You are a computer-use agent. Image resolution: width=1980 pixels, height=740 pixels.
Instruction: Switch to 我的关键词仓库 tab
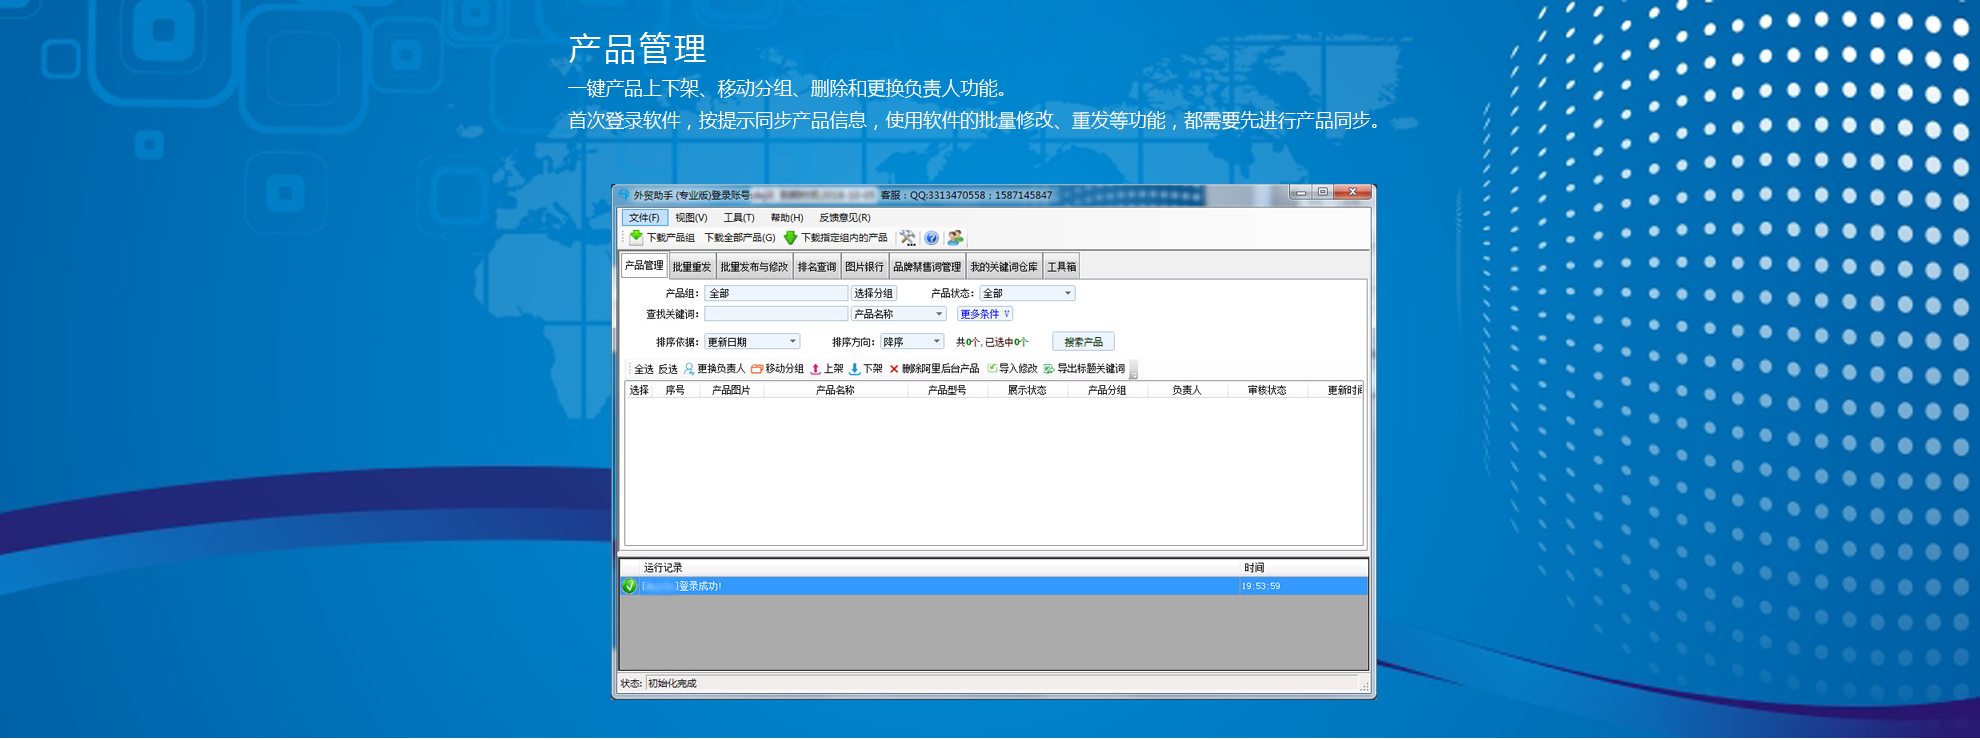tap(1004, 267)
